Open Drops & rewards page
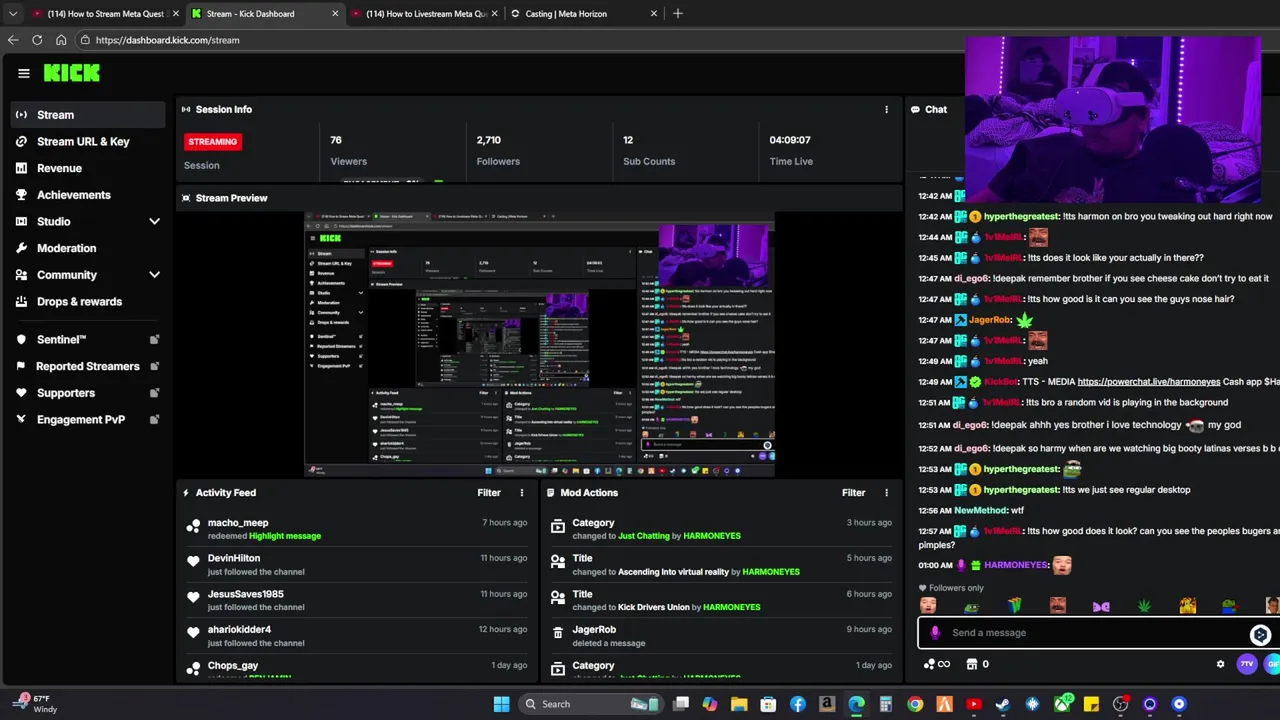This screenshot has height=720, width=1280. 79,301
